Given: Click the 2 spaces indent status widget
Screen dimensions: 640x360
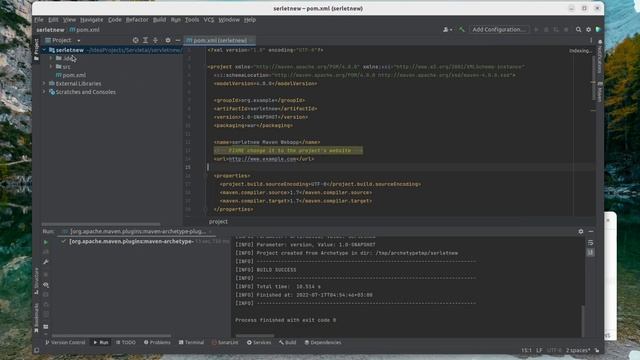Looking at the screenshot, I should coord(577,350).
